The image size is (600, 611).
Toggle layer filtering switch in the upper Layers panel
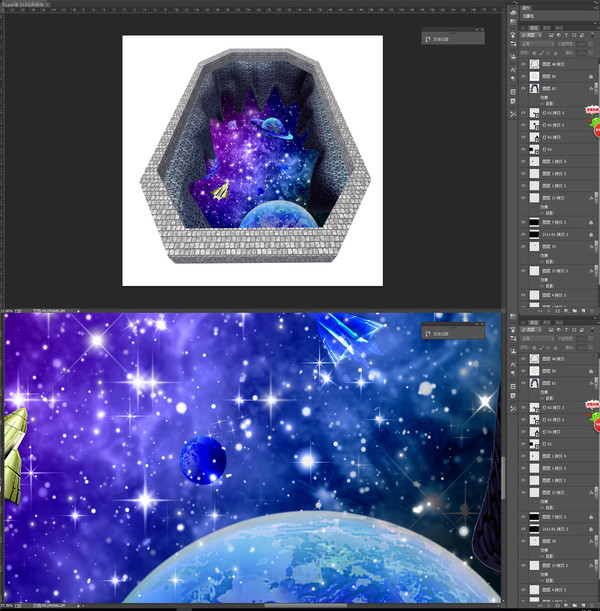(x=592, y=35)
